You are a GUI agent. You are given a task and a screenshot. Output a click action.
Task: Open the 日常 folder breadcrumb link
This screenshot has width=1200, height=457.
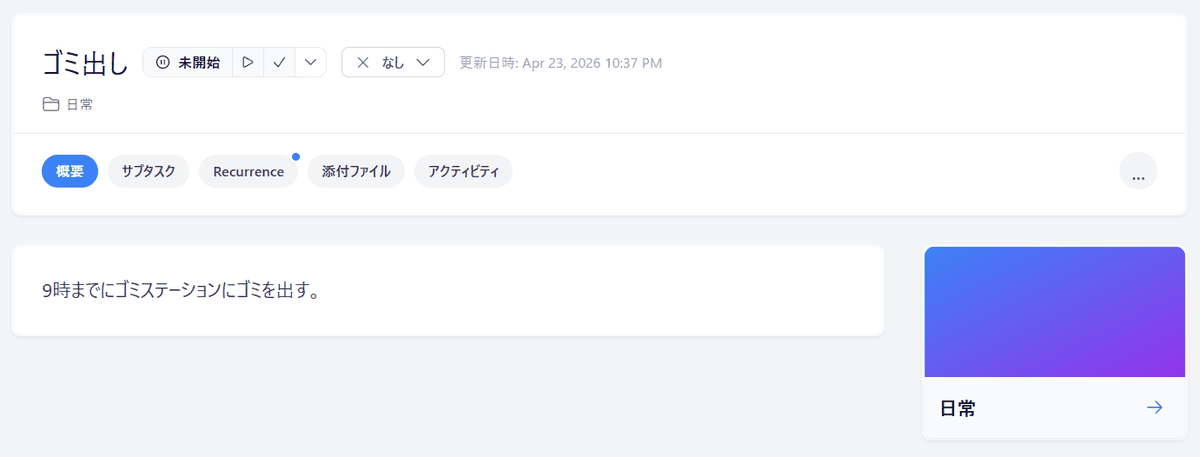point(80,104)
